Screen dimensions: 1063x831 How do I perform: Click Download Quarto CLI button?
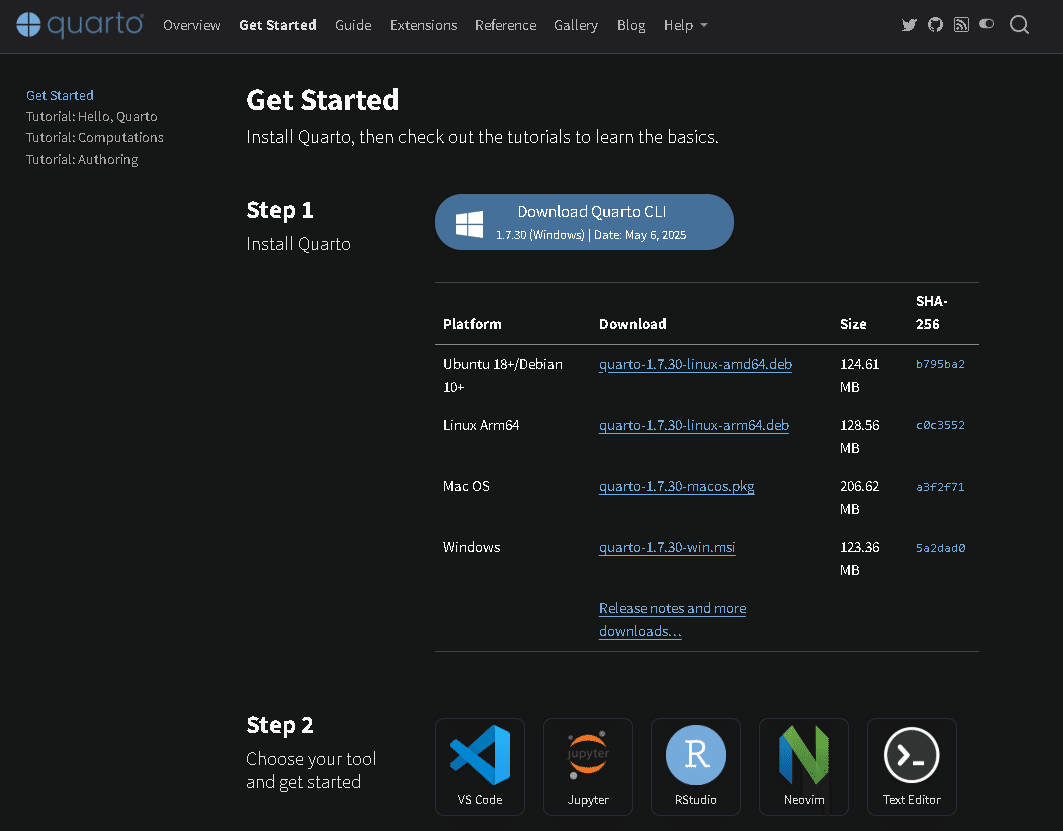coord(584,222)
